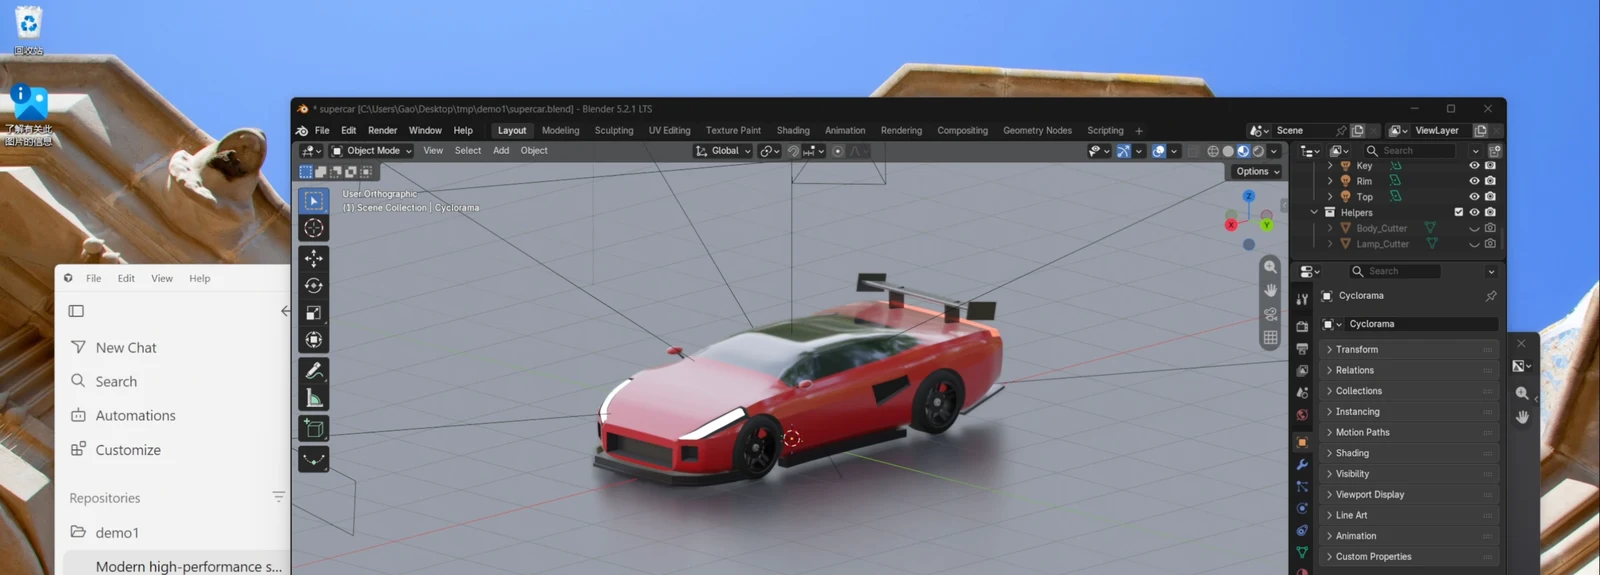Open Recycle Bin on the desktop
1600x575 pixels.
(x=28, y=28)
